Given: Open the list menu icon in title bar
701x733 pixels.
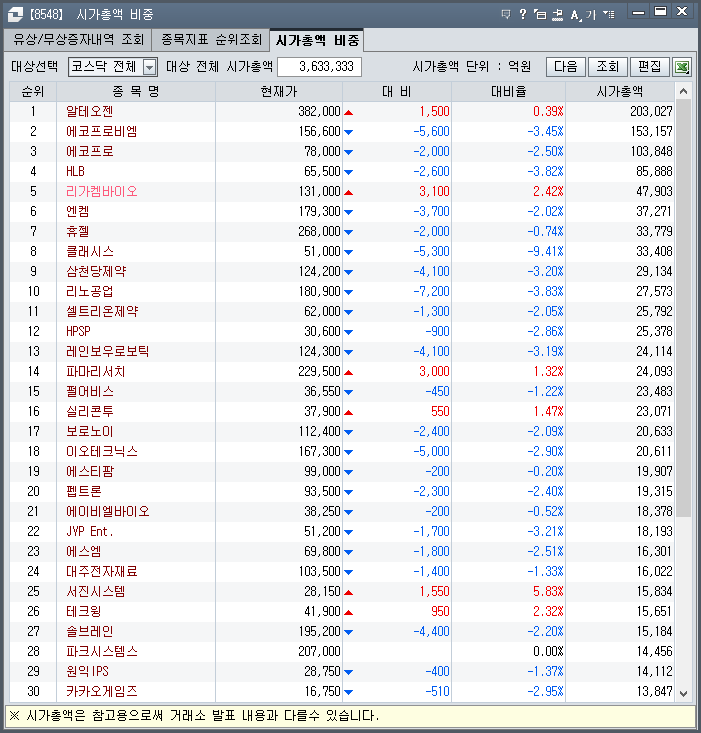Looking at the screenshot, I should point(608,14).
